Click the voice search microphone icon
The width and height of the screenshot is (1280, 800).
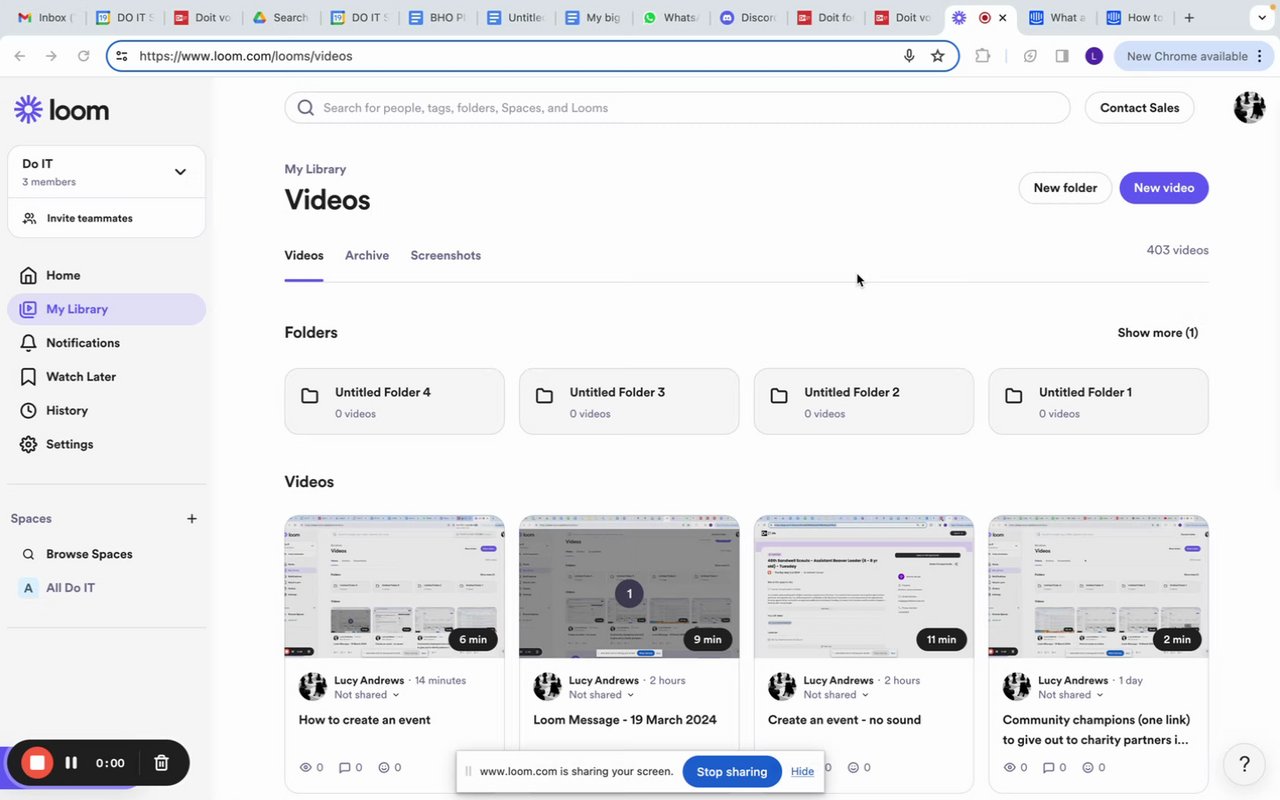[x=909, y=56]
